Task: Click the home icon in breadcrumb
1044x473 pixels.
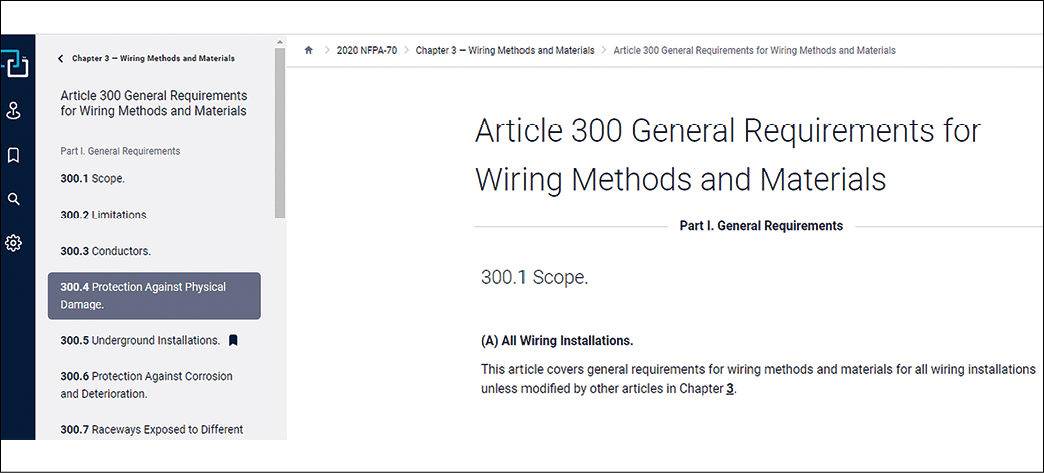Action: [309, 50]
